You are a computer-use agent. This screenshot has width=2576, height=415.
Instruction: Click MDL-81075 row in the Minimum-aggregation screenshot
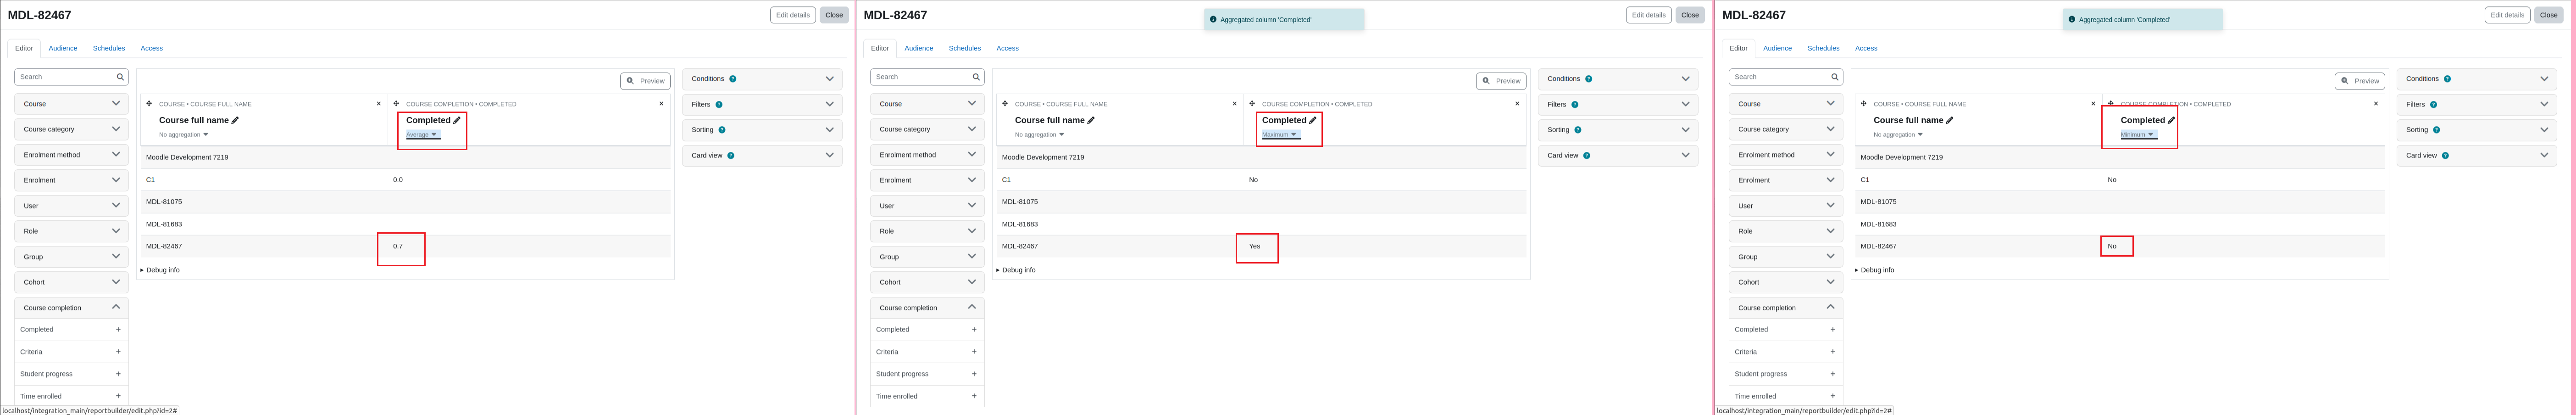2120,202
